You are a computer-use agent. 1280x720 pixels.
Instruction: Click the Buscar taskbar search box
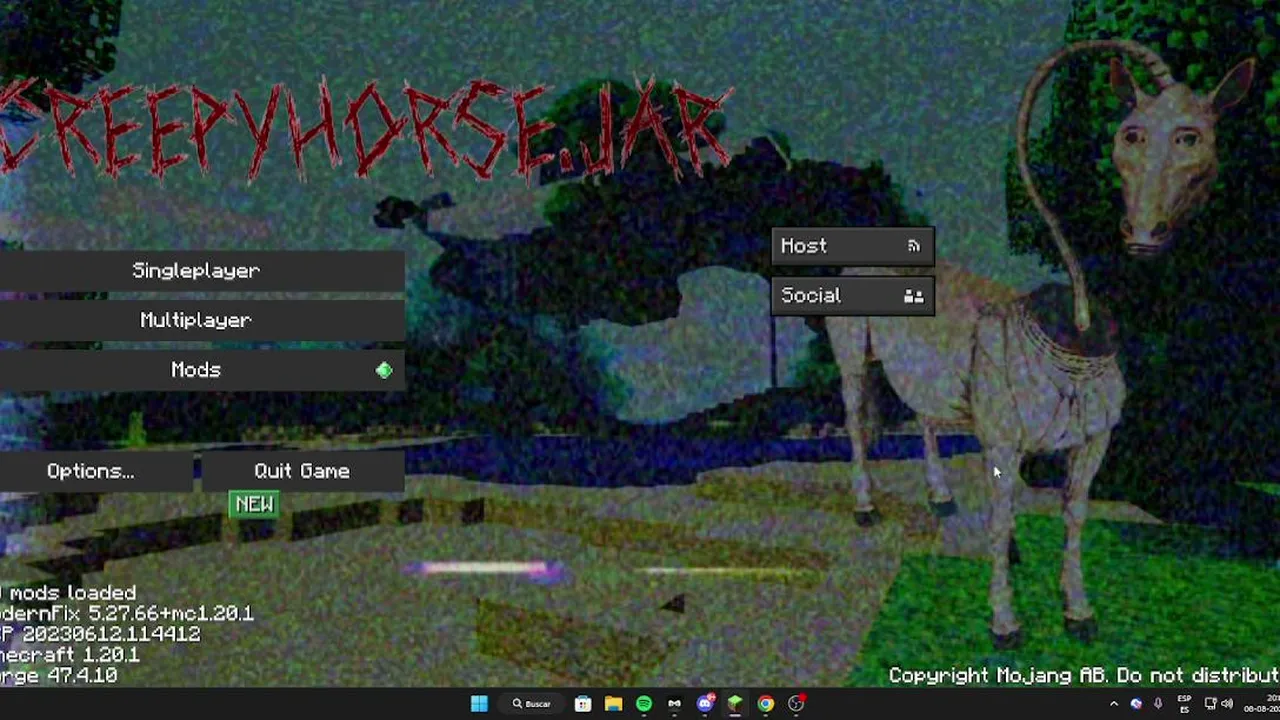pos(533,704)
